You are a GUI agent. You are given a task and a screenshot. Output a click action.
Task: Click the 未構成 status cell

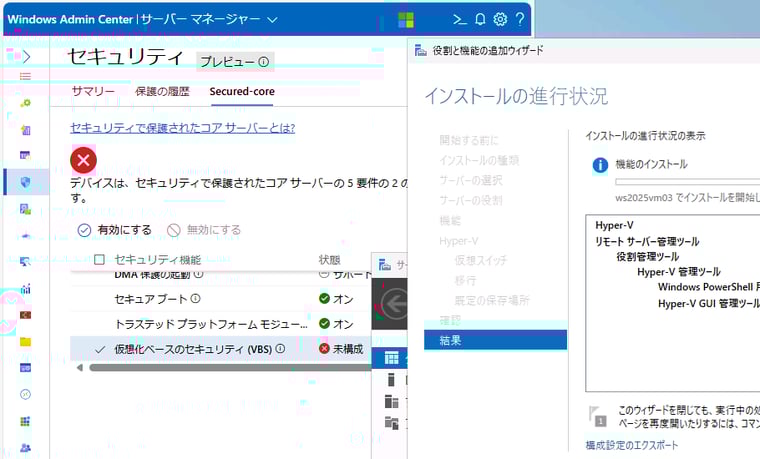click(x=341, y=348)
